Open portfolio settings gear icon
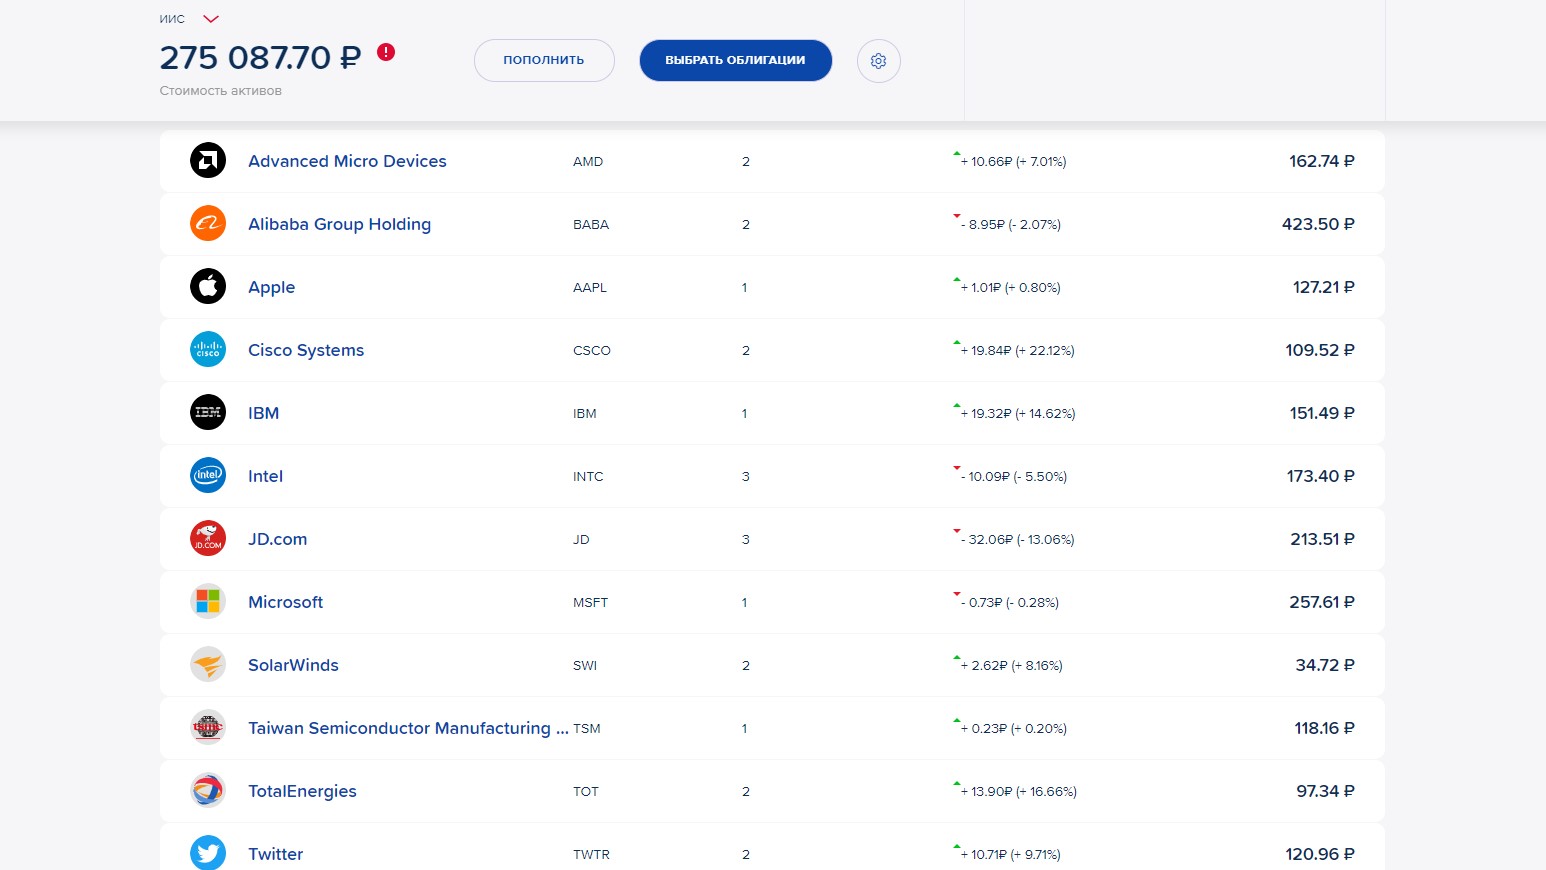Viewport: 1546px width, 870px height. tap(879, 61)
